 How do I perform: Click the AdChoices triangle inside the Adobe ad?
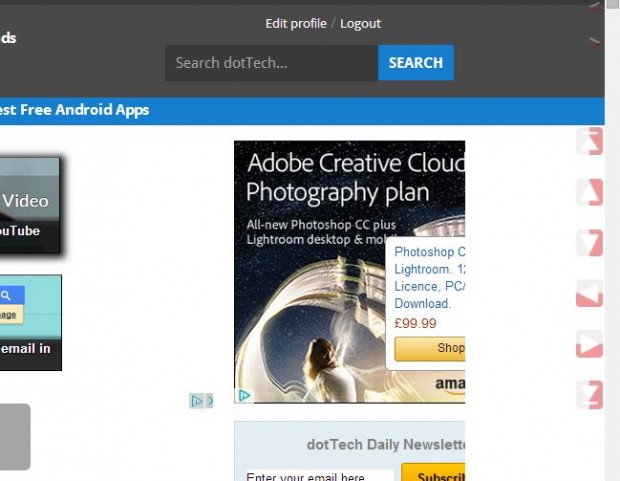click(x=244, y=395)
